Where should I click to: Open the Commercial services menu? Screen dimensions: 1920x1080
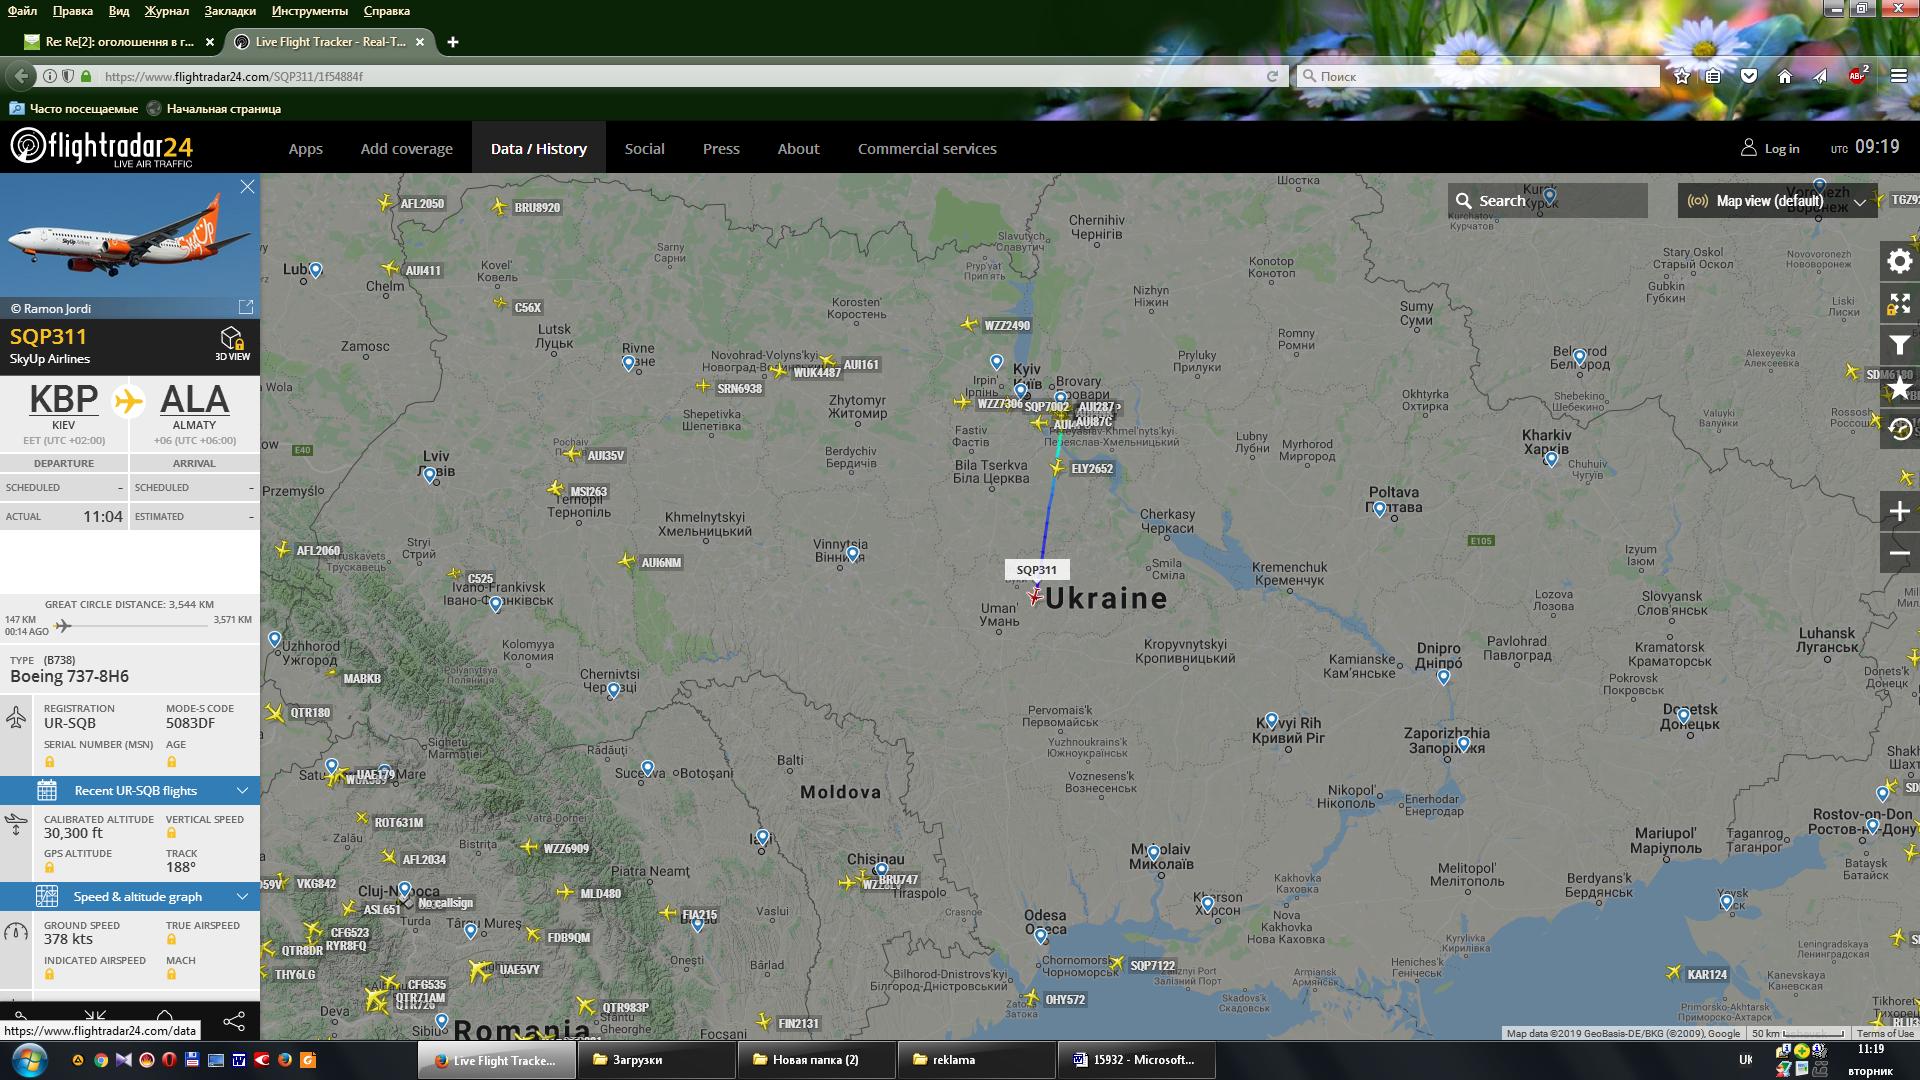coord(926,149)
